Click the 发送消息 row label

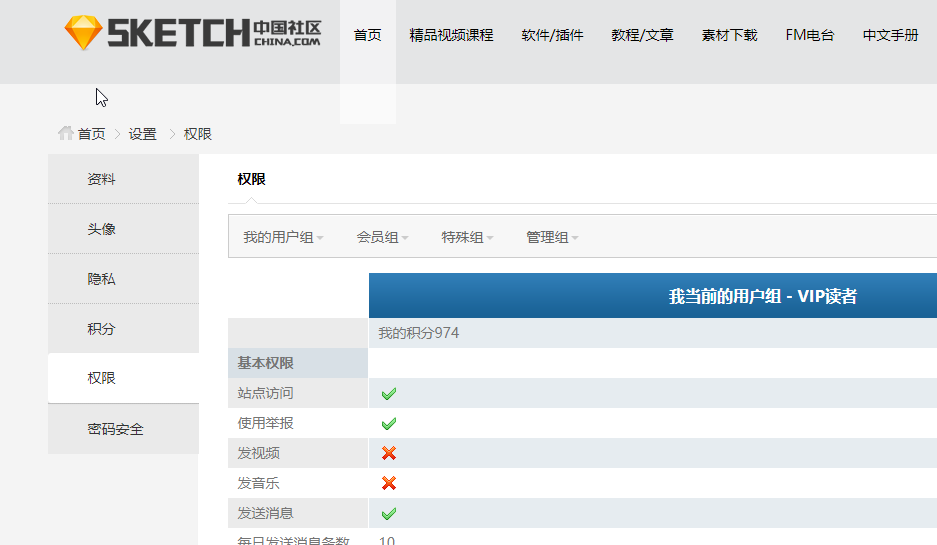pos(265,513)
